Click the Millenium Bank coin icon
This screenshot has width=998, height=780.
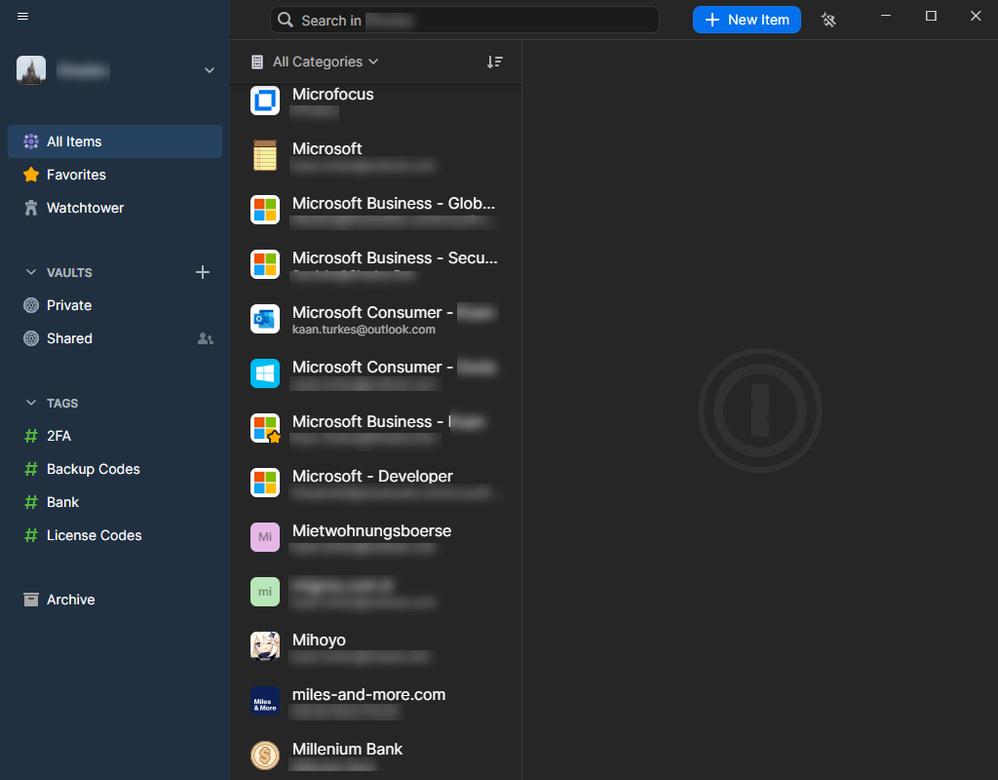point(265,755)
